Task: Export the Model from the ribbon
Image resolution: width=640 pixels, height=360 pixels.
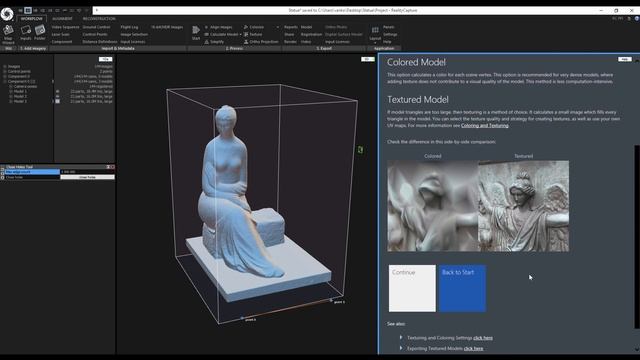Action: [306, 27]
